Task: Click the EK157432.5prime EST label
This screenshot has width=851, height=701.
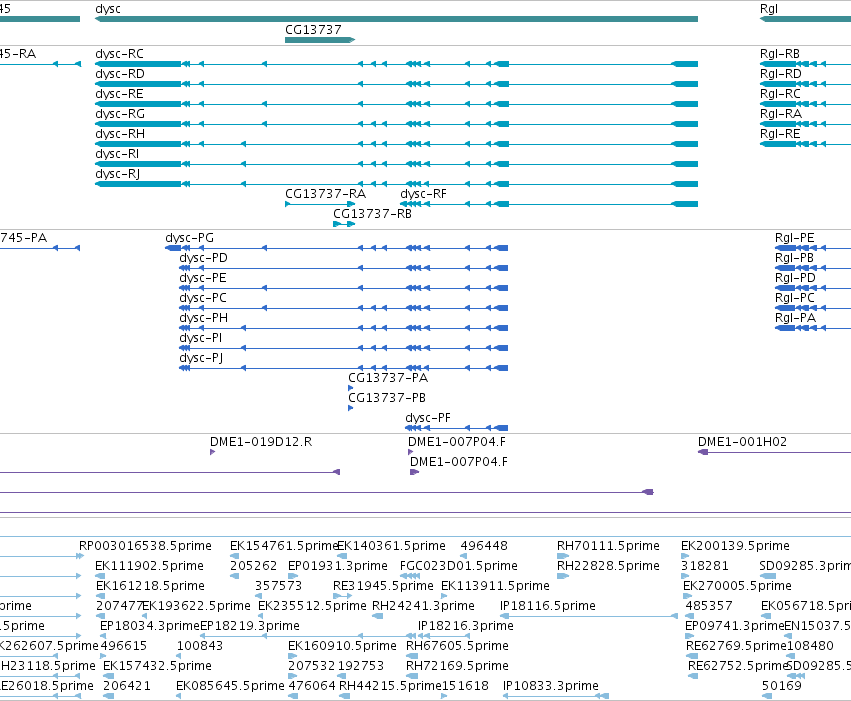Action: [157, 665]
